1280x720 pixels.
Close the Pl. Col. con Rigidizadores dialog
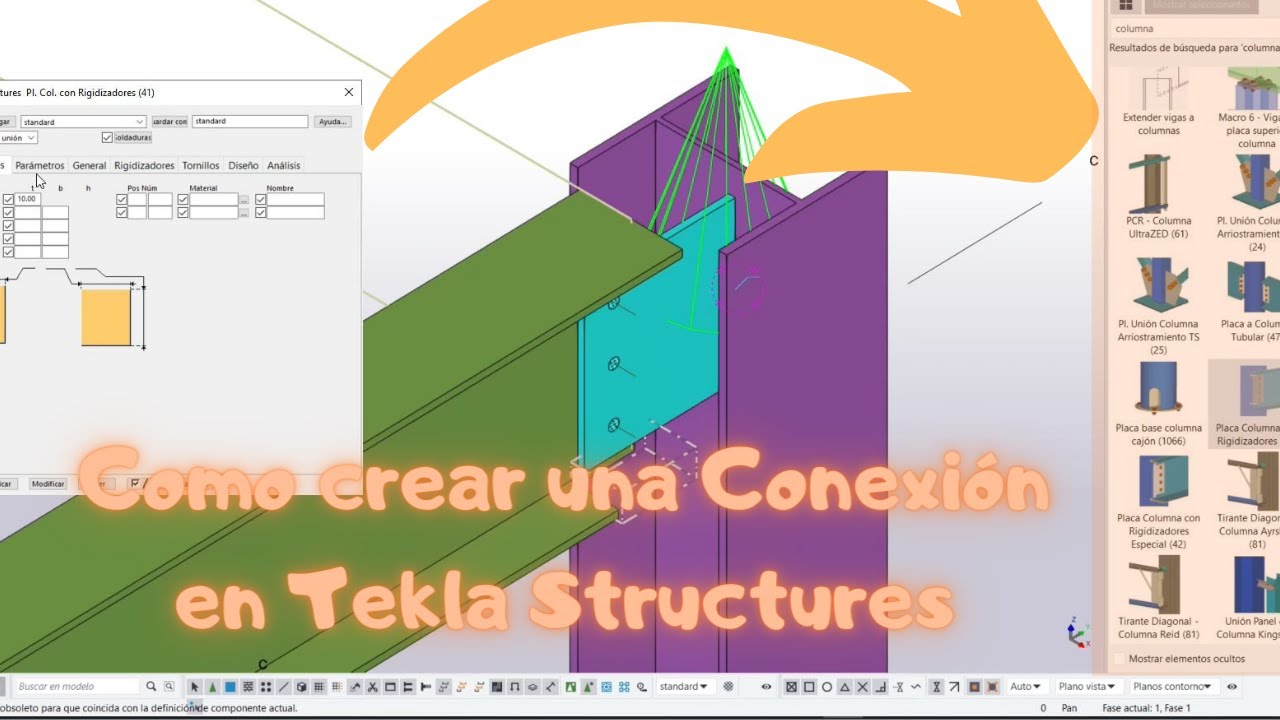[x=349, y=92]
